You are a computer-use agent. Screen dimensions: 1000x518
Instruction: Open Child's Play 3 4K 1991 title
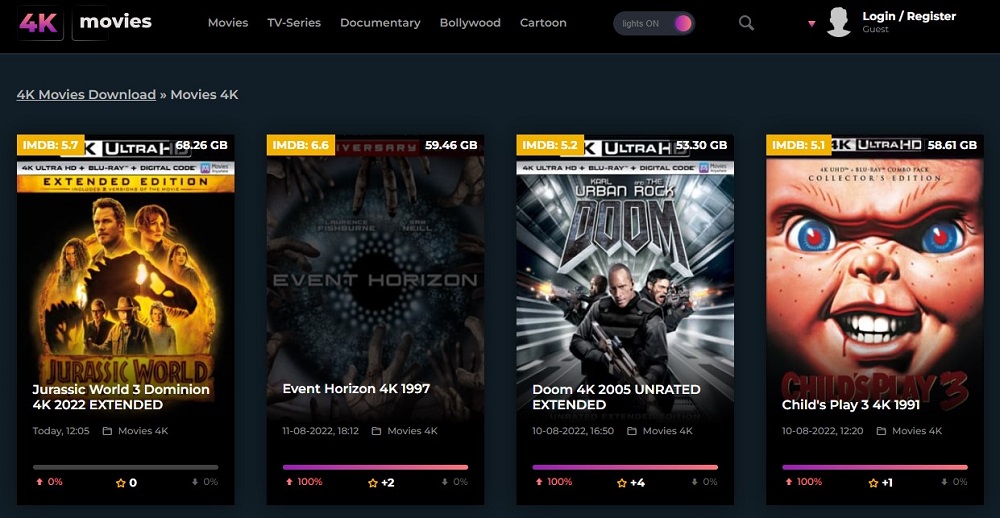point(851,405)
